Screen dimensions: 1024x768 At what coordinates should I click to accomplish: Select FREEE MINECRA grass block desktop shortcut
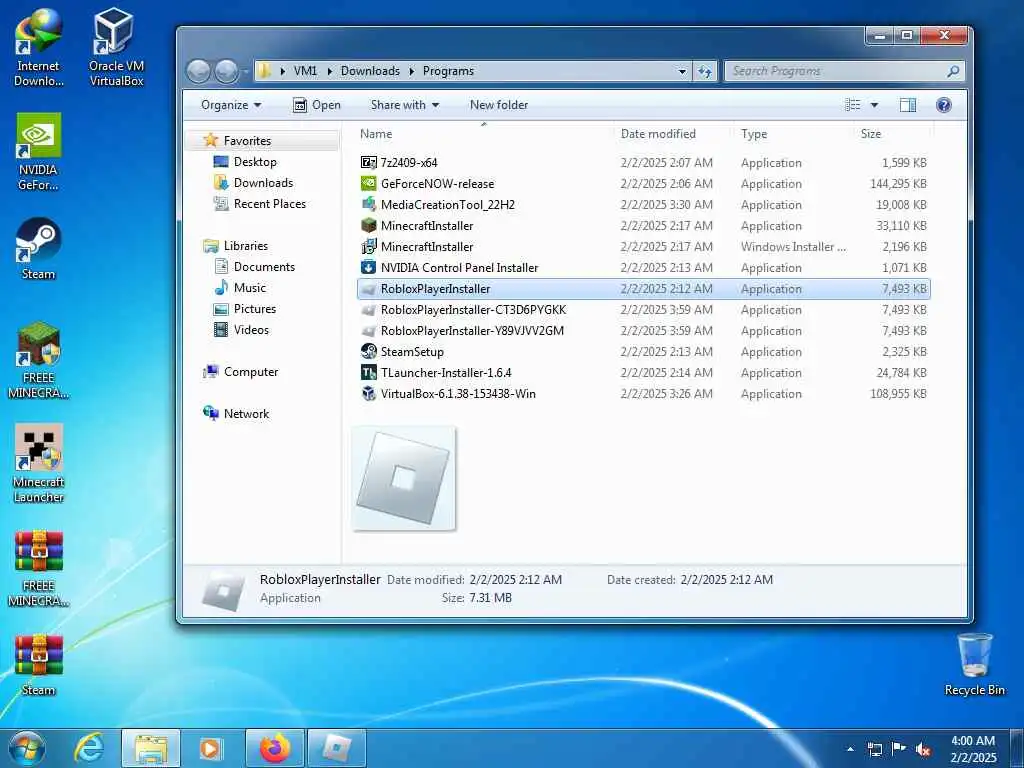coord(39,359)
